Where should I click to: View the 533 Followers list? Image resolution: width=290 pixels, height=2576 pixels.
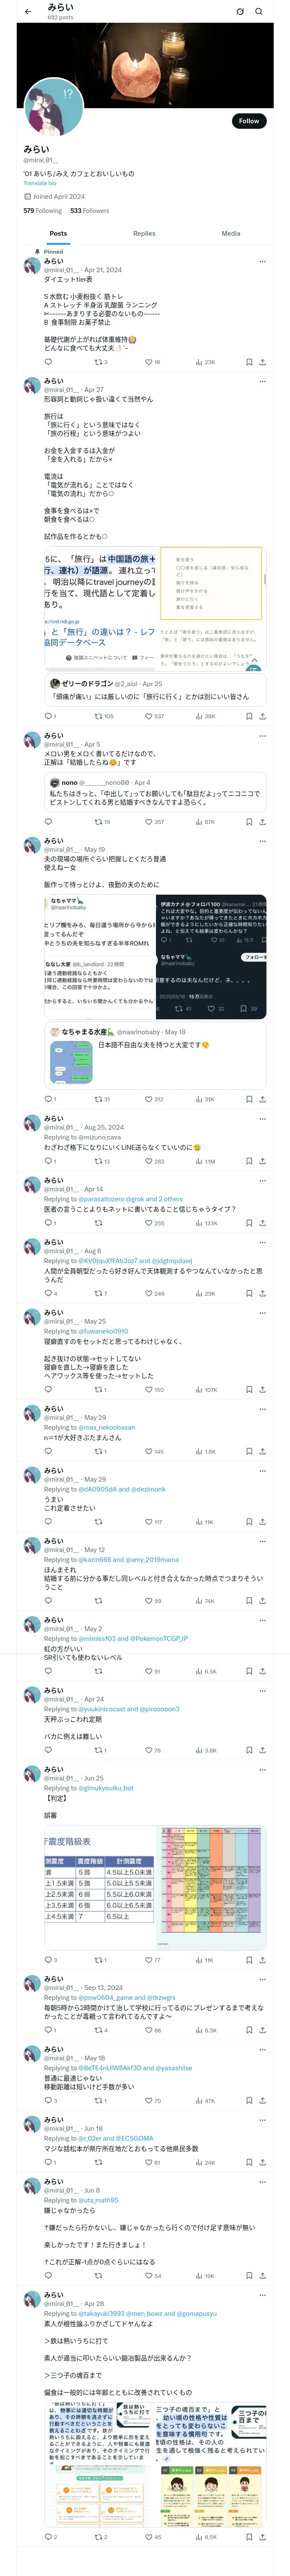click(89, 211)
